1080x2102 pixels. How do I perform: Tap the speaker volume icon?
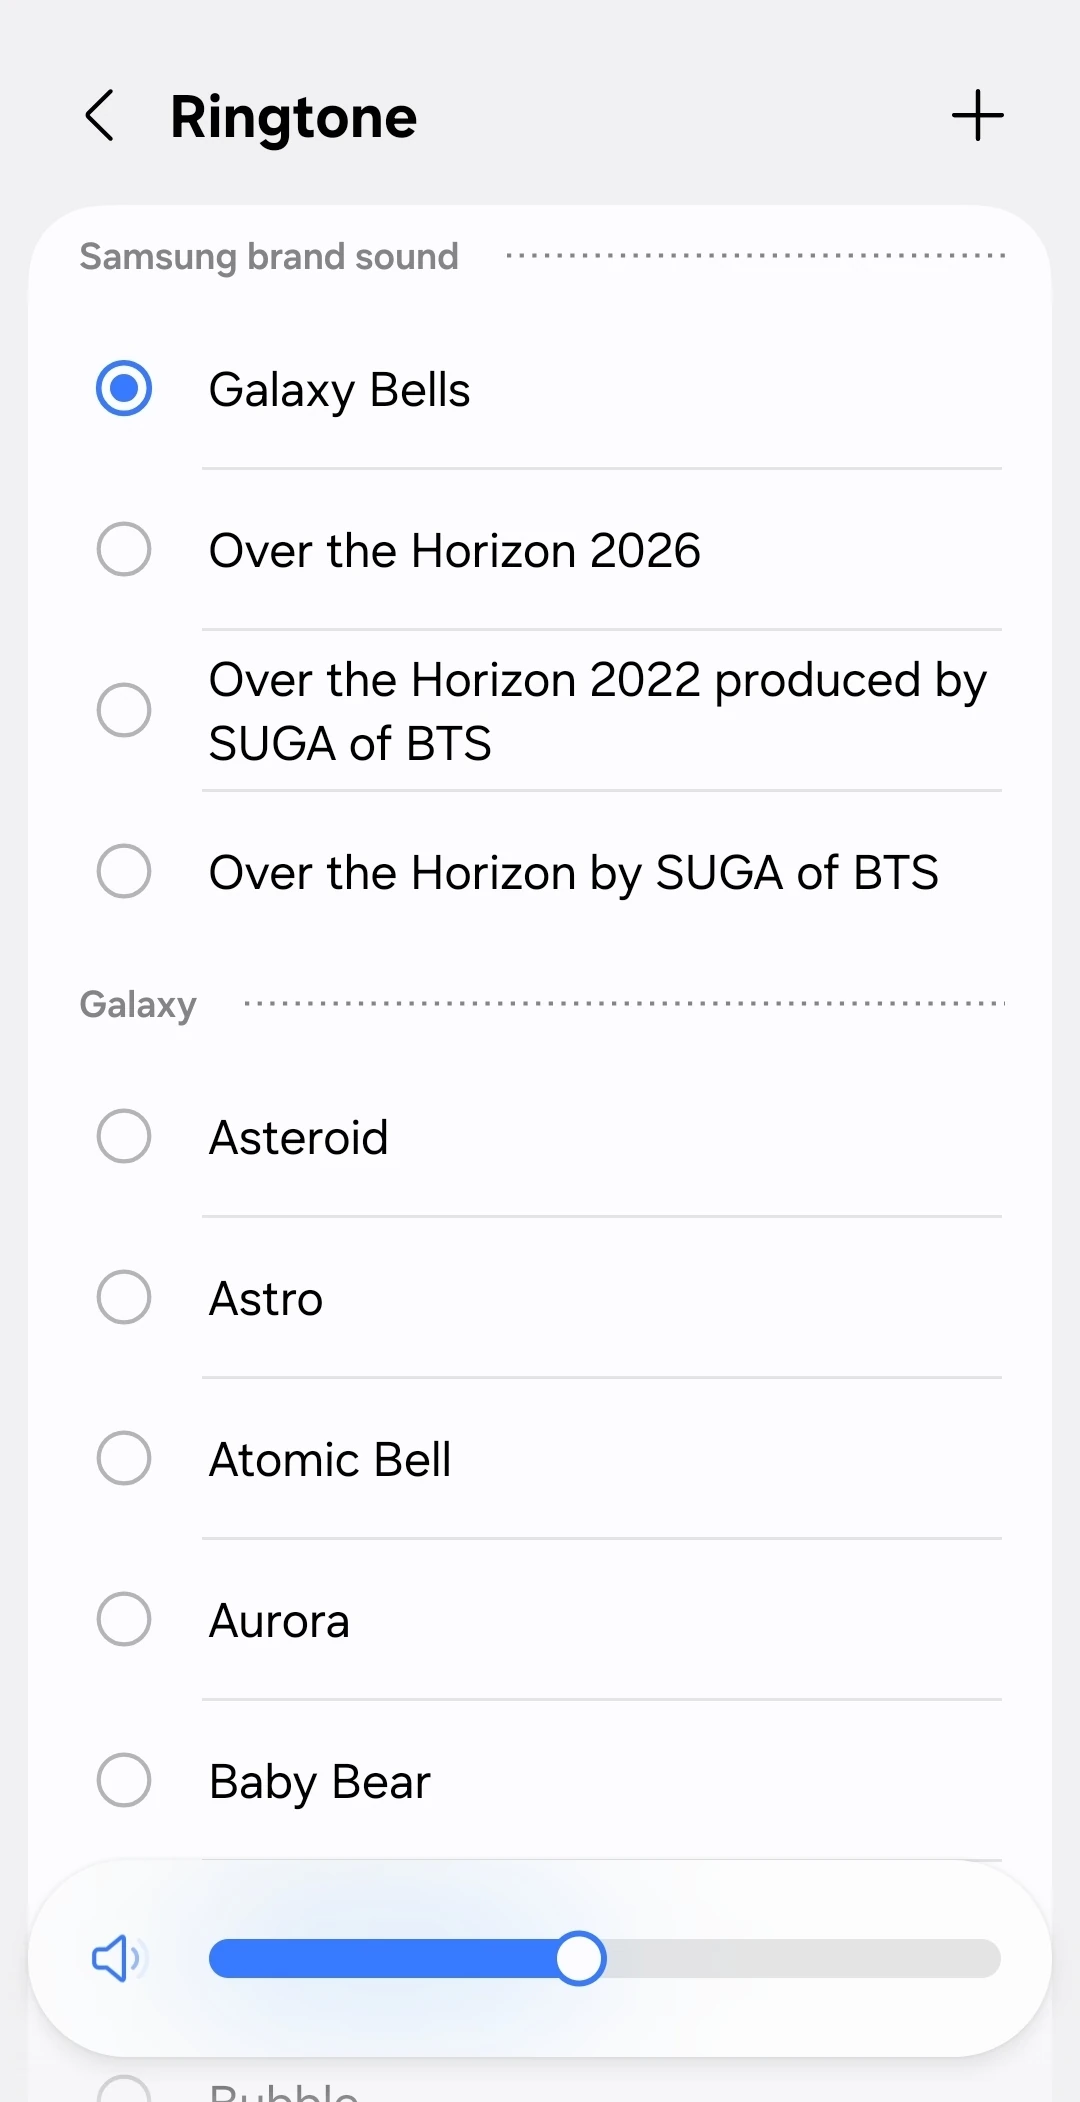(118, 1958)
